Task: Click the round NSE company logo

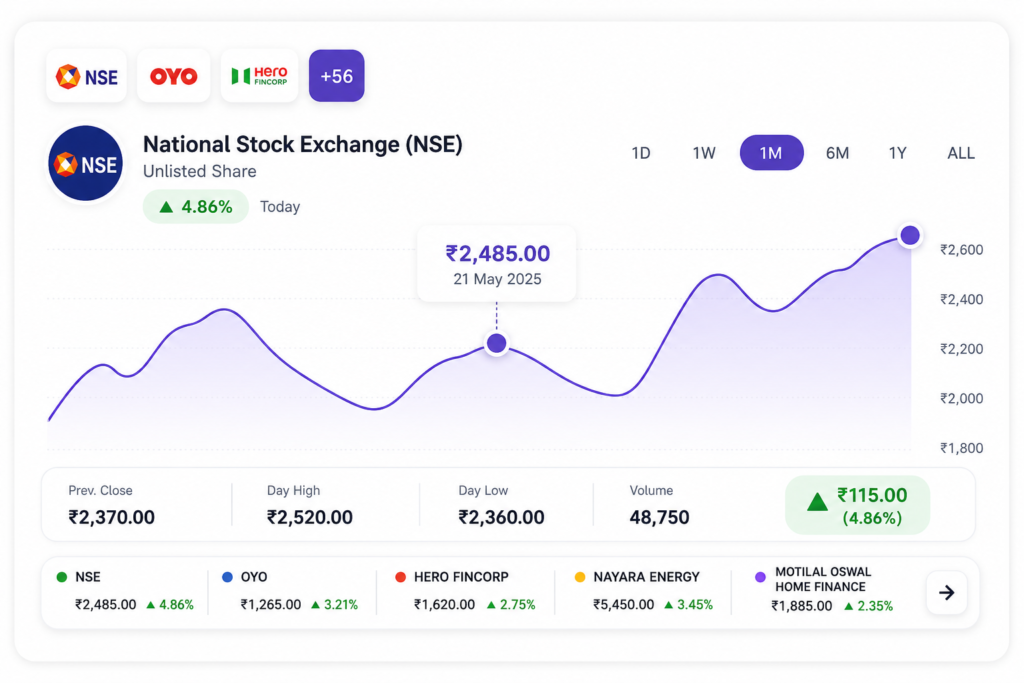Action: tap(86, 163)
